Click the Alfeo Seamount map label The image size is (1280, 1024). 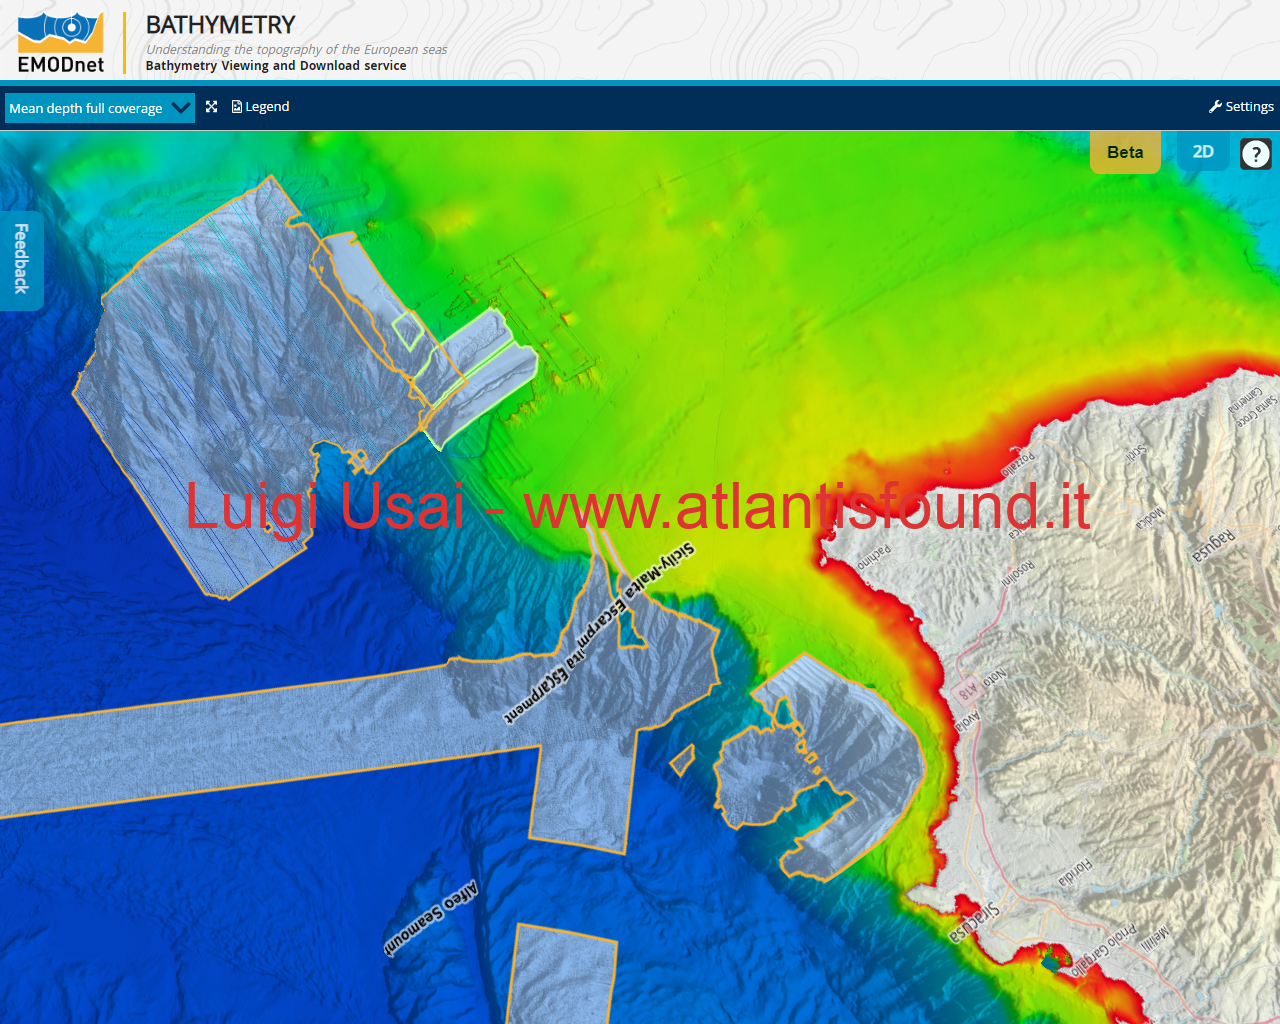pos(431,918)
